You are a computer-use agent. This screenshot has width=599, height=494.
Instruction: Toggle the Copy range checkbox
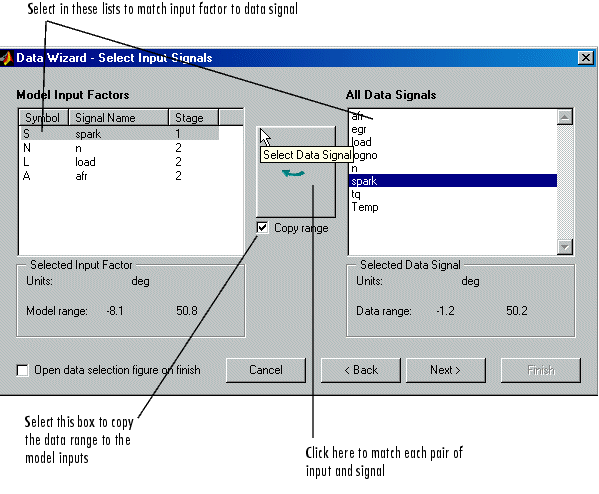[262, 228]
